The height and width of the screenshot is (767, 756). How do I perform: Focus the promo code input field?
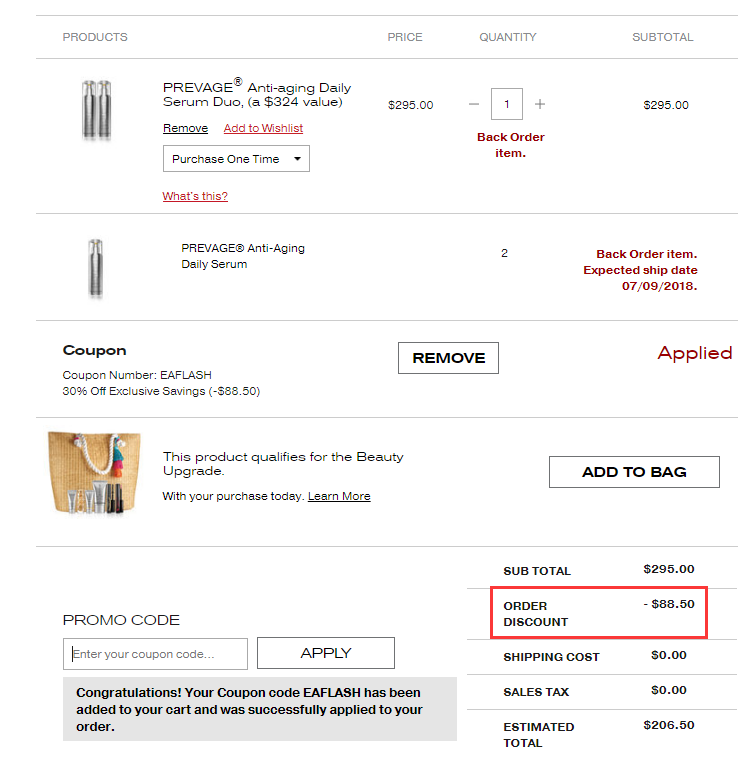pos(155,654)
